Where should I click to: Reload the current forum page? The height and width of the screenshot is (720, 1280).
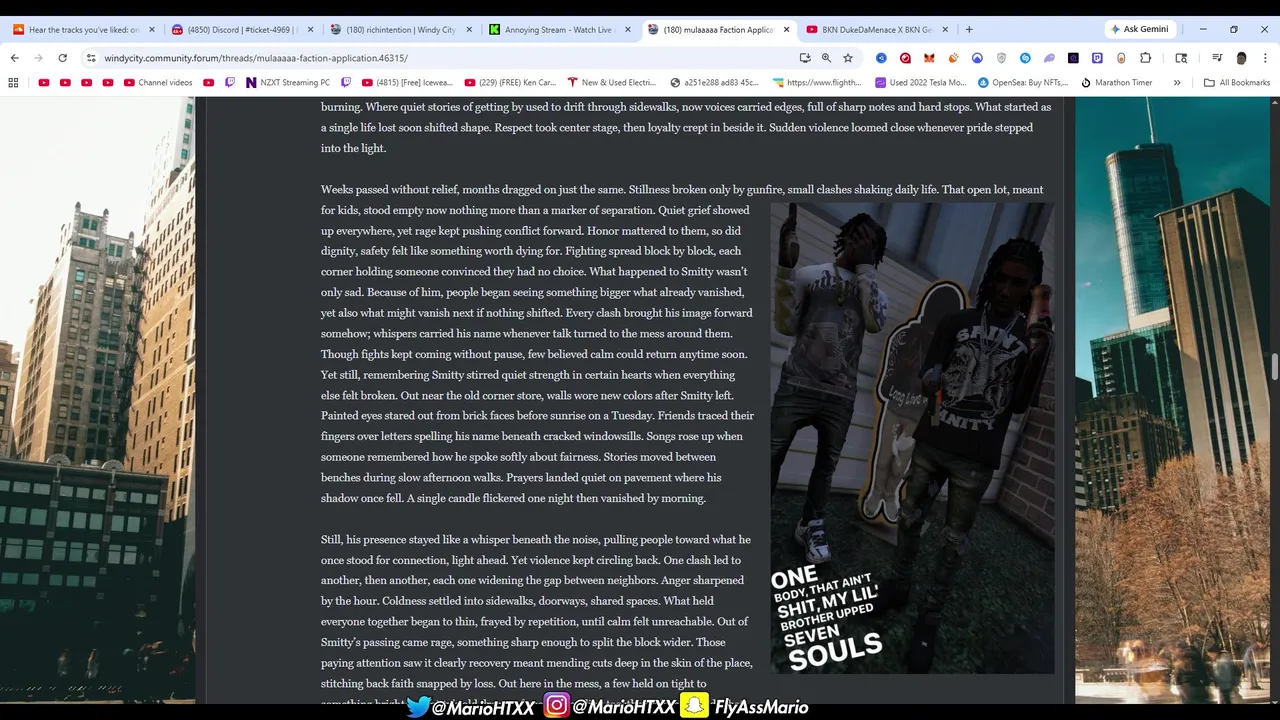pyautogui.click(x=62, y=58)
